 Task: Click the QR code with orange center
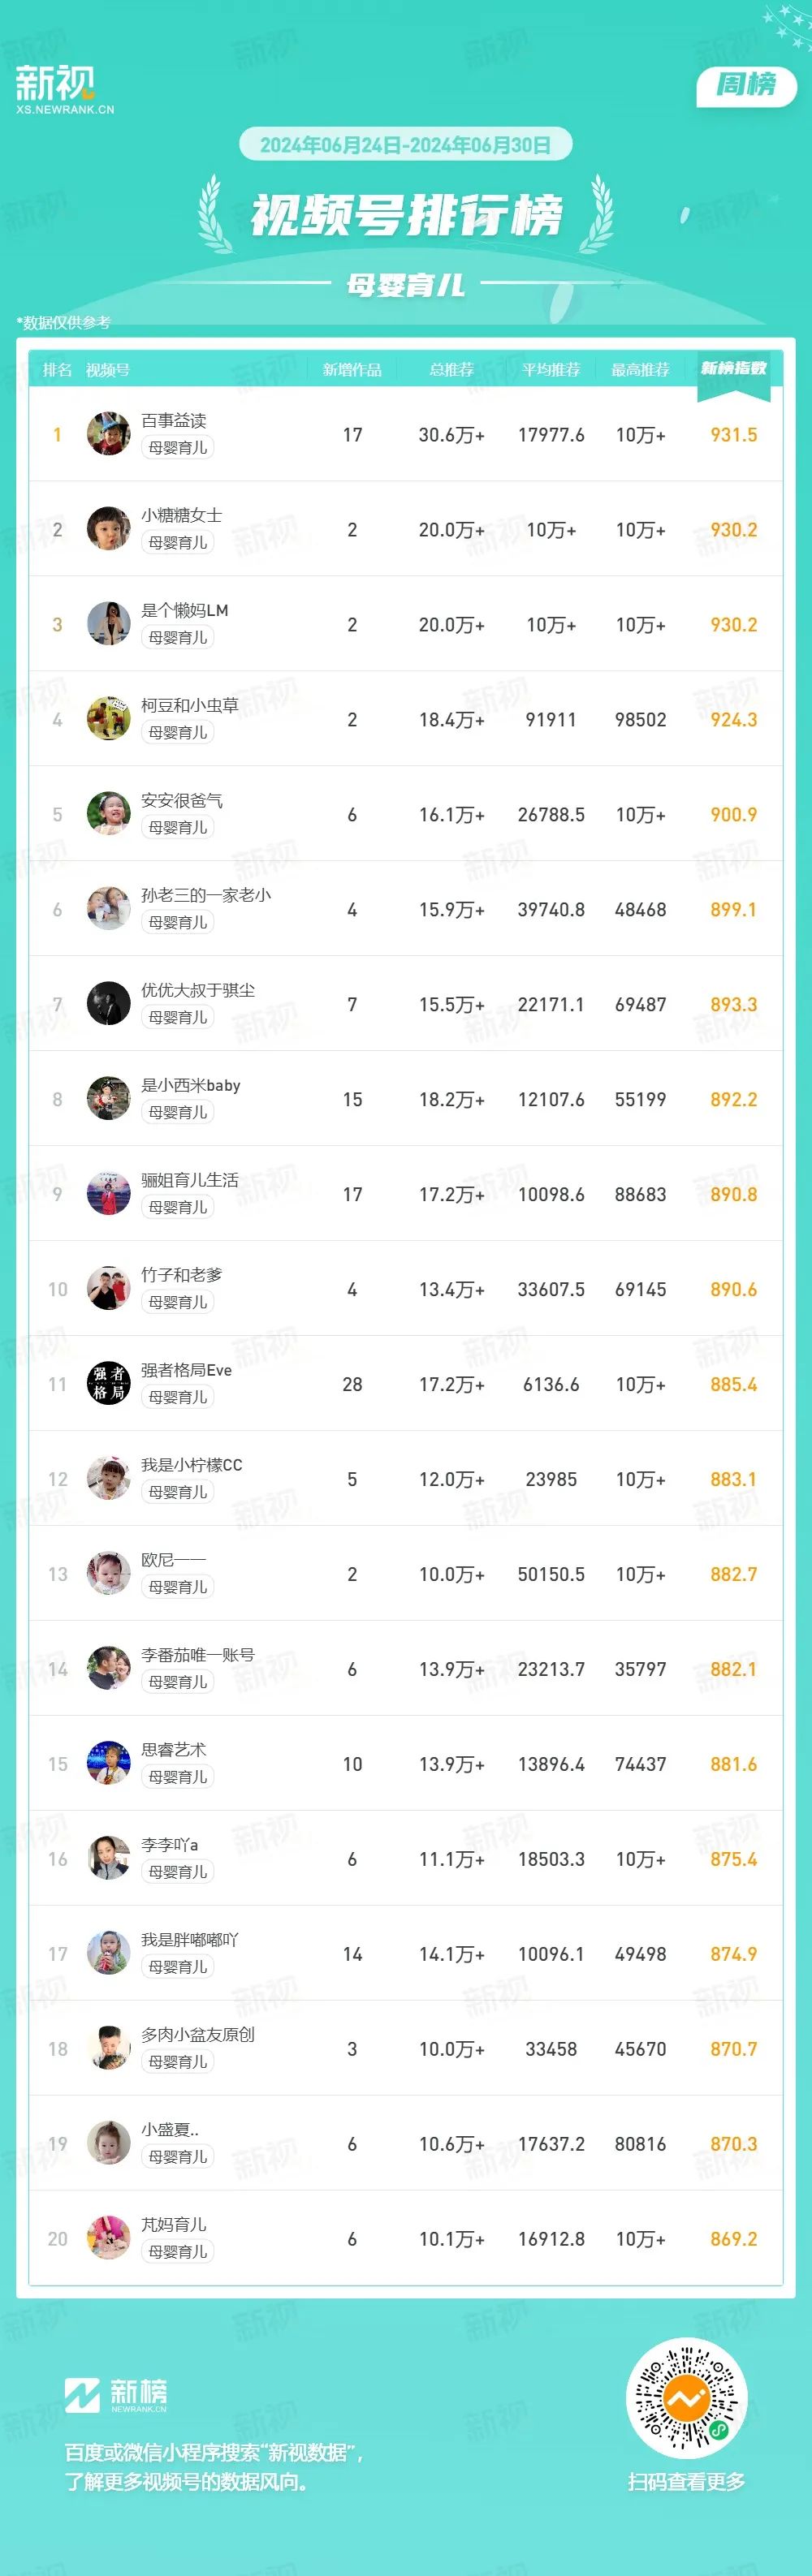pos(686,2398)
